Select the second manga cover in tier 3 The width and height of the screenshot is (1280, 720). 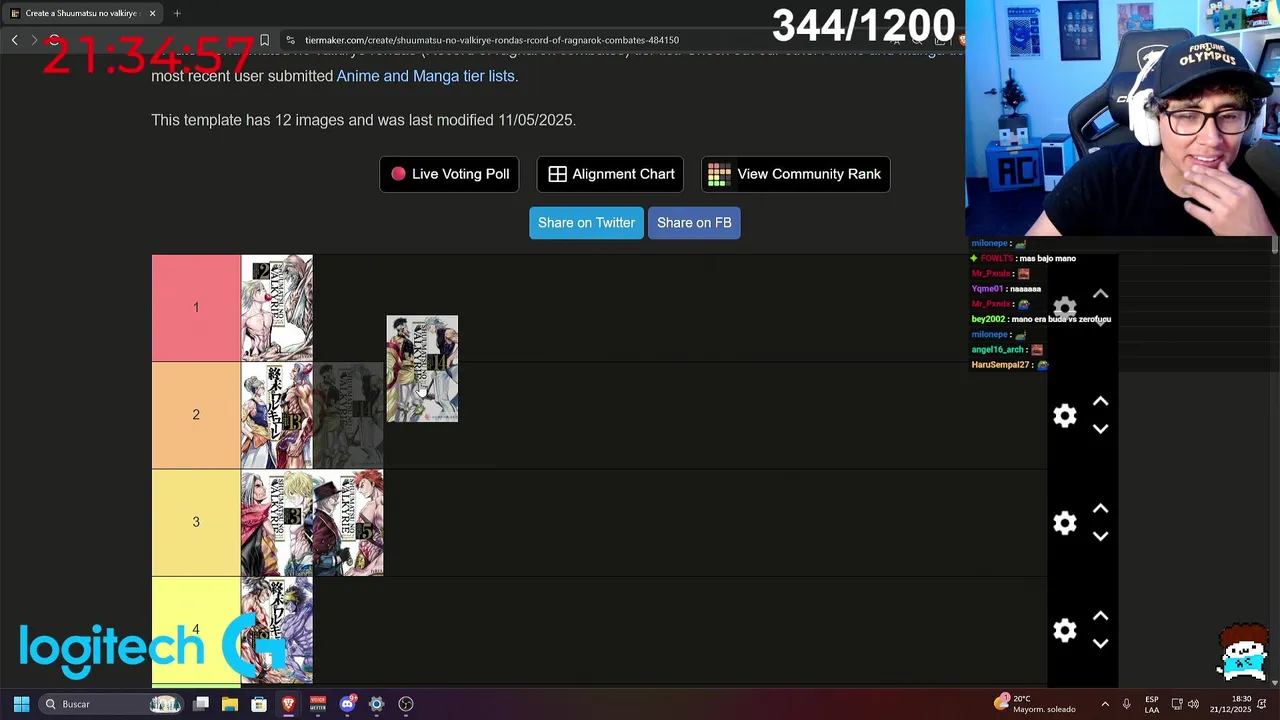click(348, 523)
